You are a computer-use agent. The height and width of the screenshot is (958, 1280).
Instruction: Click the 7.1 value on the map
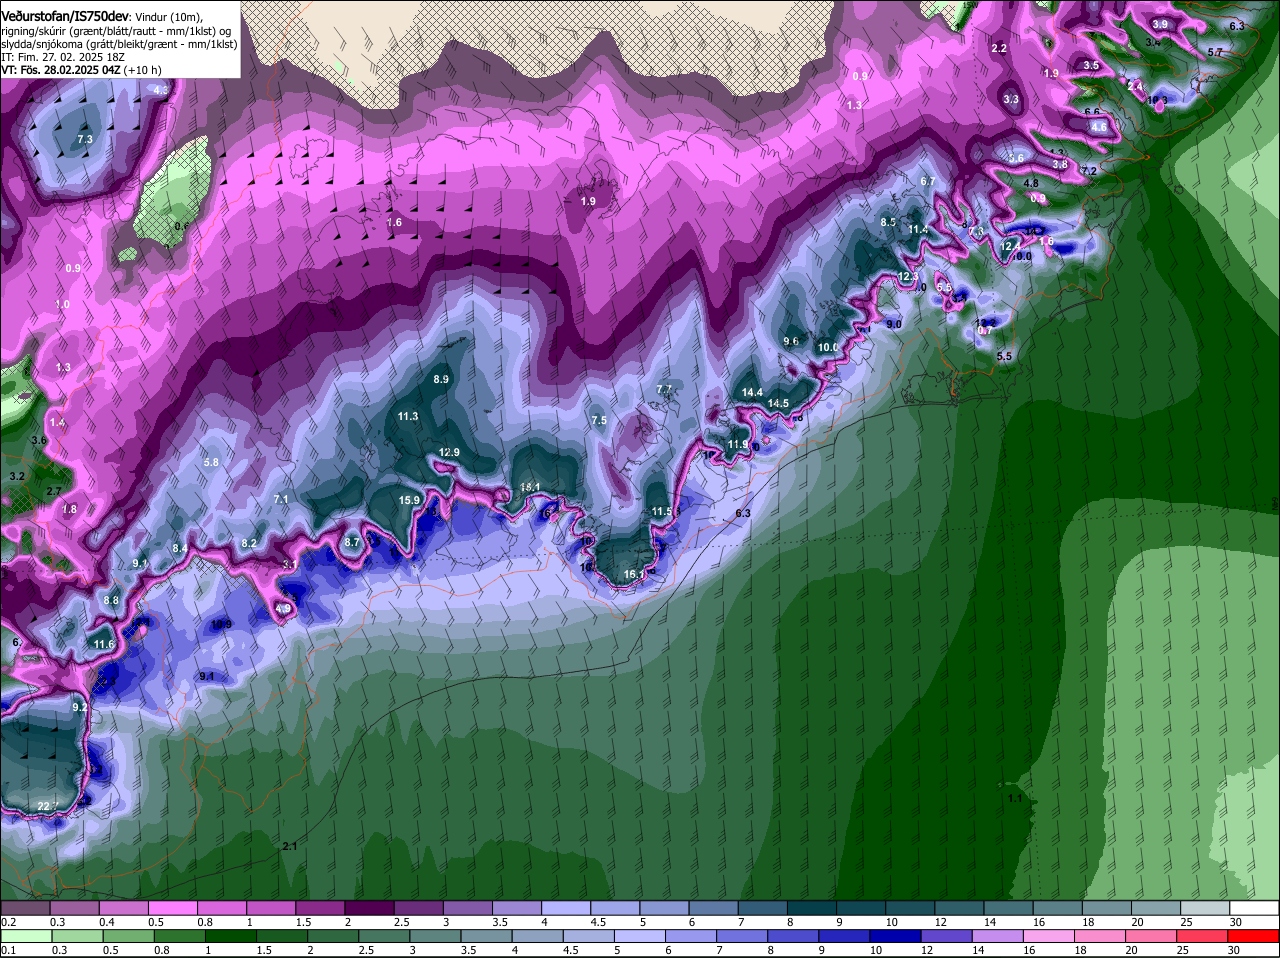[x=280, y=499]
